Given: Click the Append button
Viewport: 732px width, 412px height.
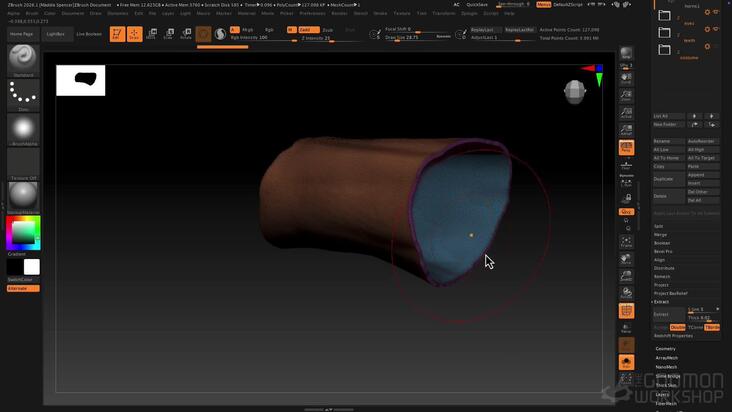Looking at the screenshot, I should click(x=703, y=175).
